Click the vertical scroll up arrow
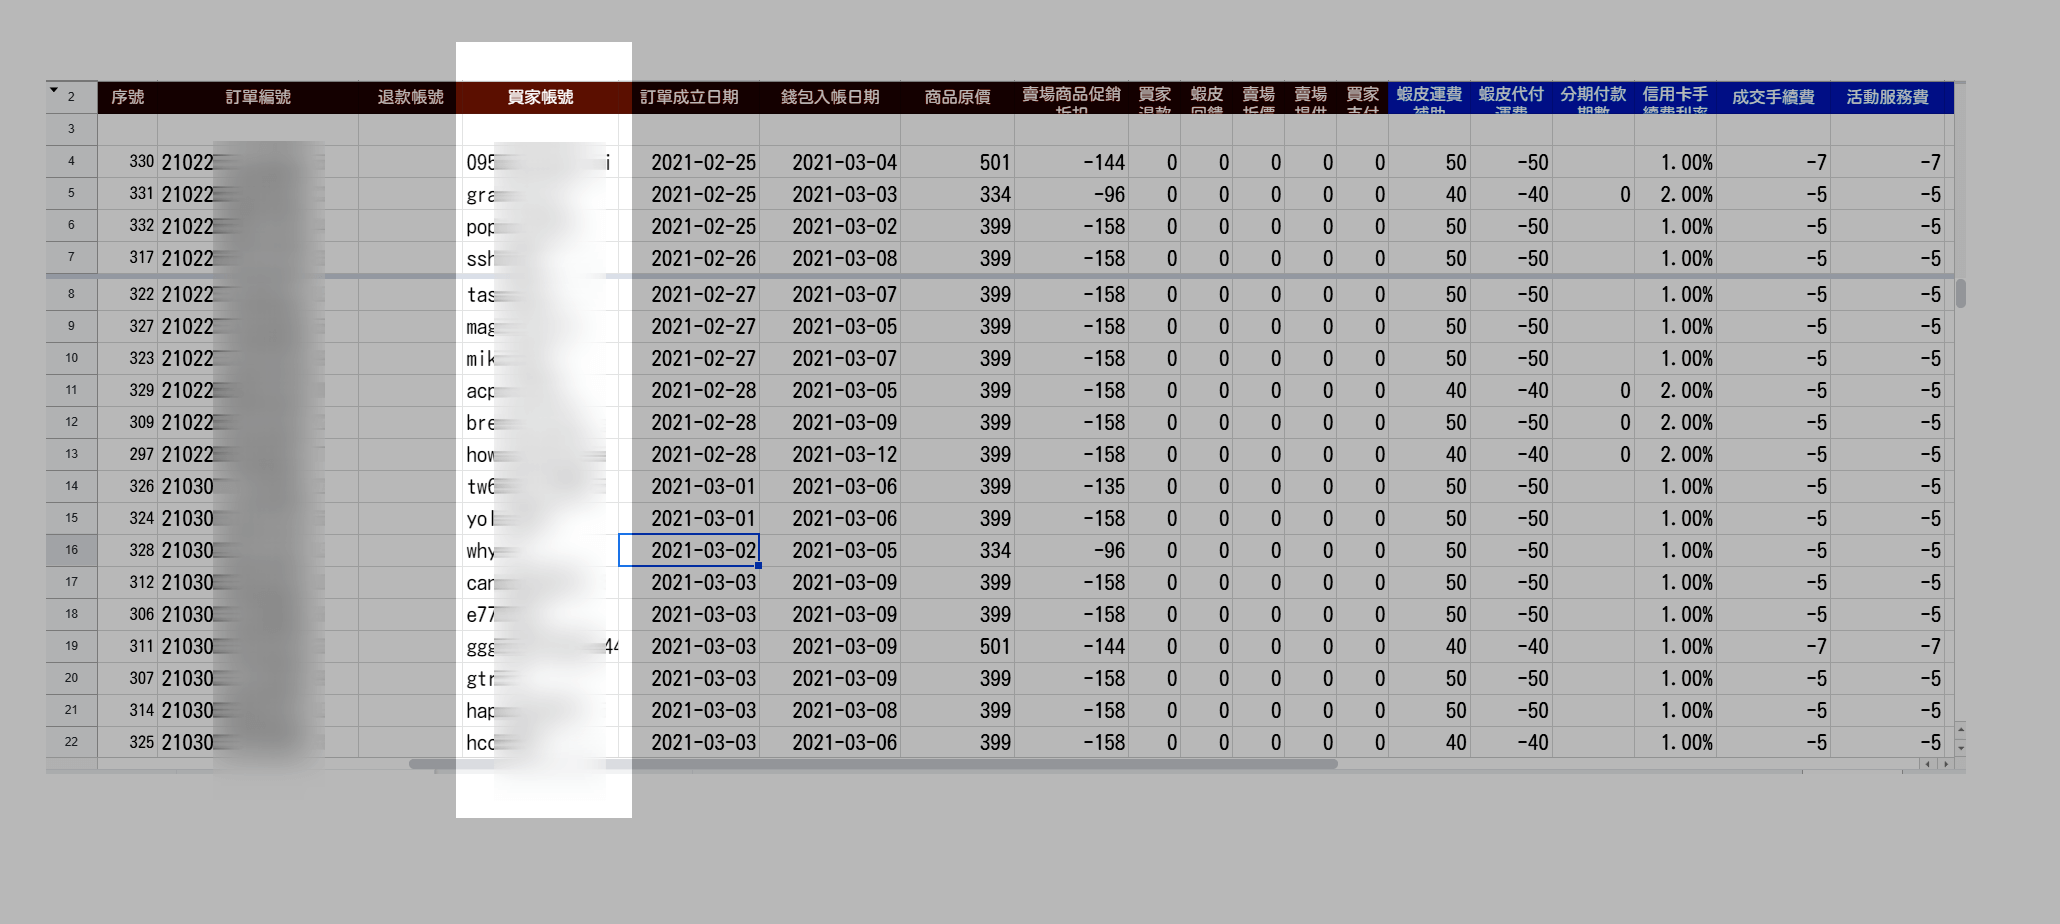The width and height of the screenshot is (2060, 924). tap(1960, 729)
